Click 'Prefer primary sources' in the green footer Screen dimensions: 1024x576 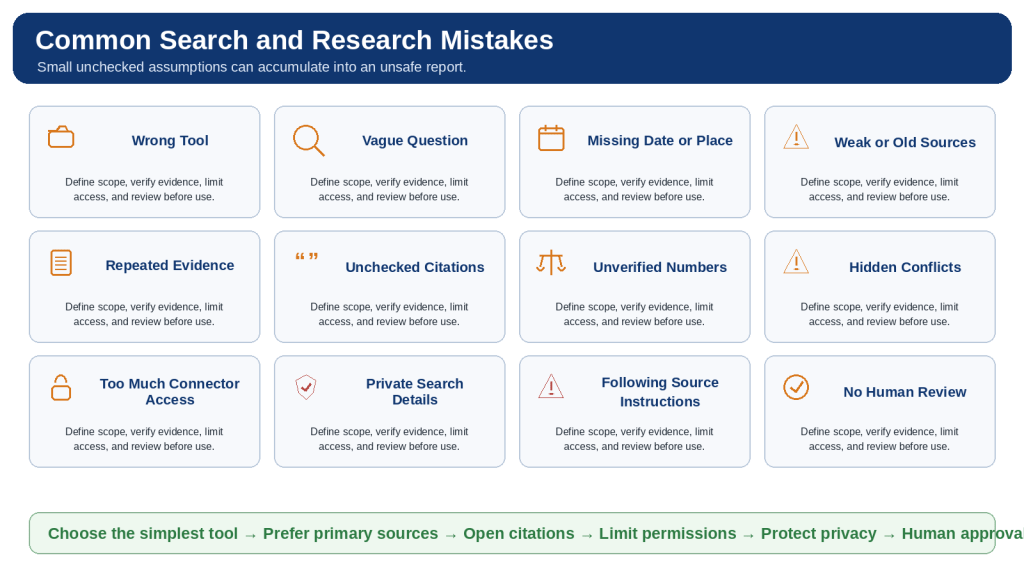350,534
